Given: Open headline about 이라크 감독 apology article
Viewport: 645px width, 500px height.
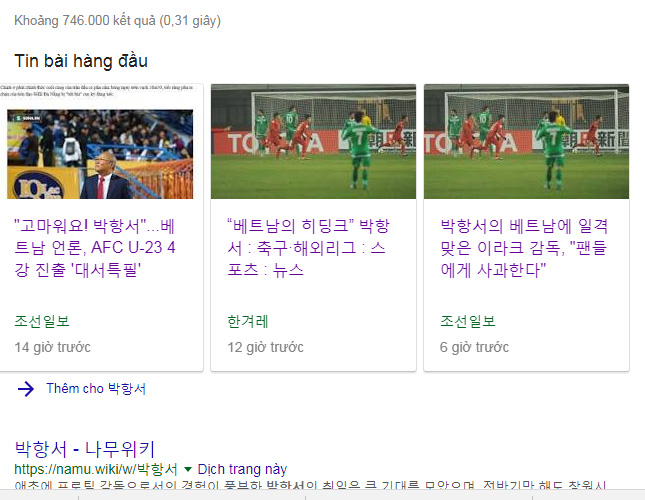Looking at the screenshot, I should 524,248.
